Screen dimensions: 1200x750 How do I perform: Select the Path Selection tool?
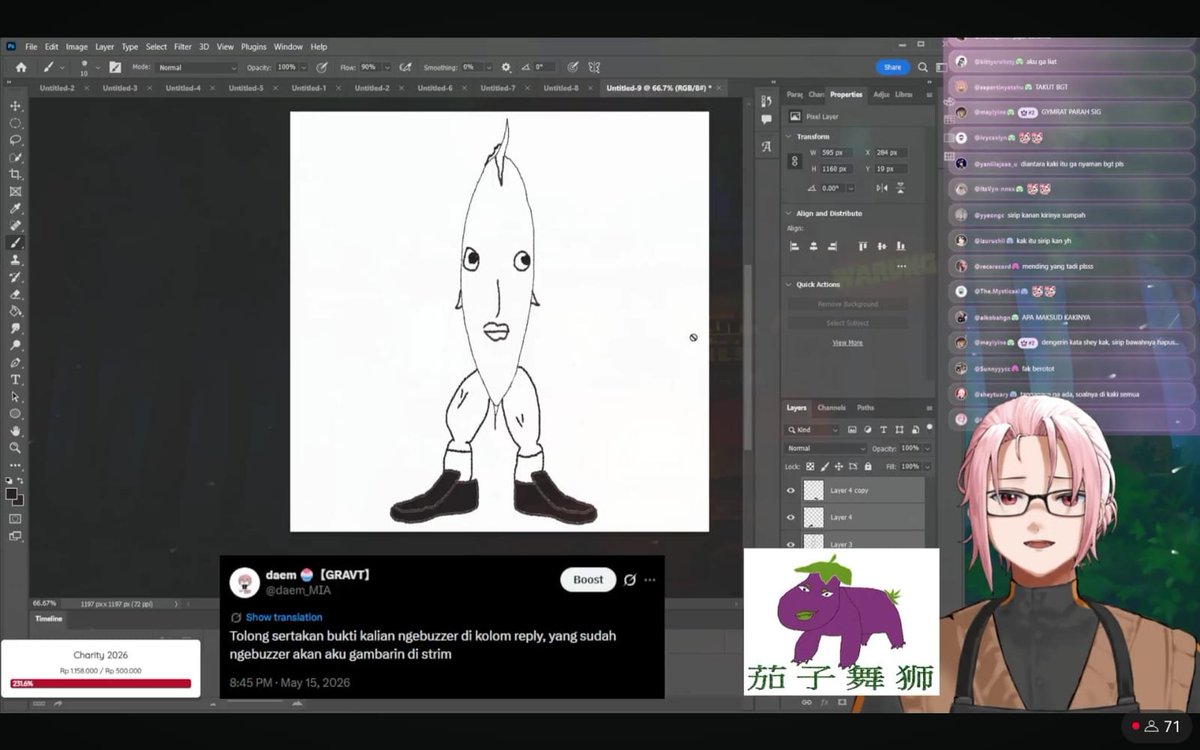tap(15, 396)
